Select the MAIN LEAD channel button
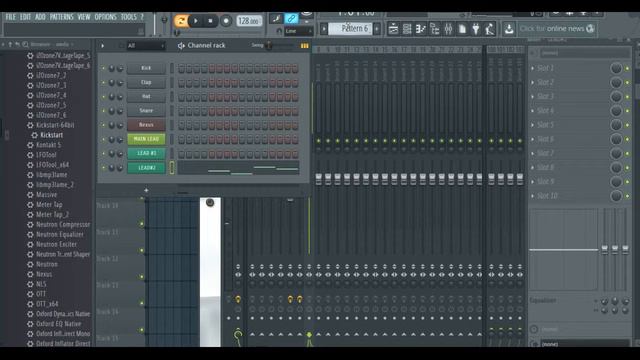Screen dimensions: 640x360 click(146, 139)
